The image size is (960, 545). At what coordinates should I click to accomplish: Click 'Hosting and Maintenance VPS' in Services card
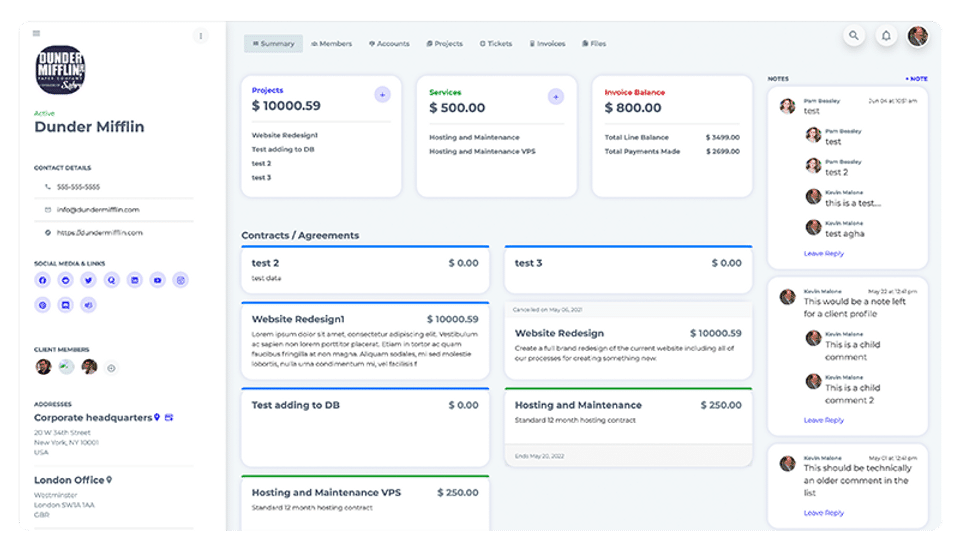pos(482,151)
